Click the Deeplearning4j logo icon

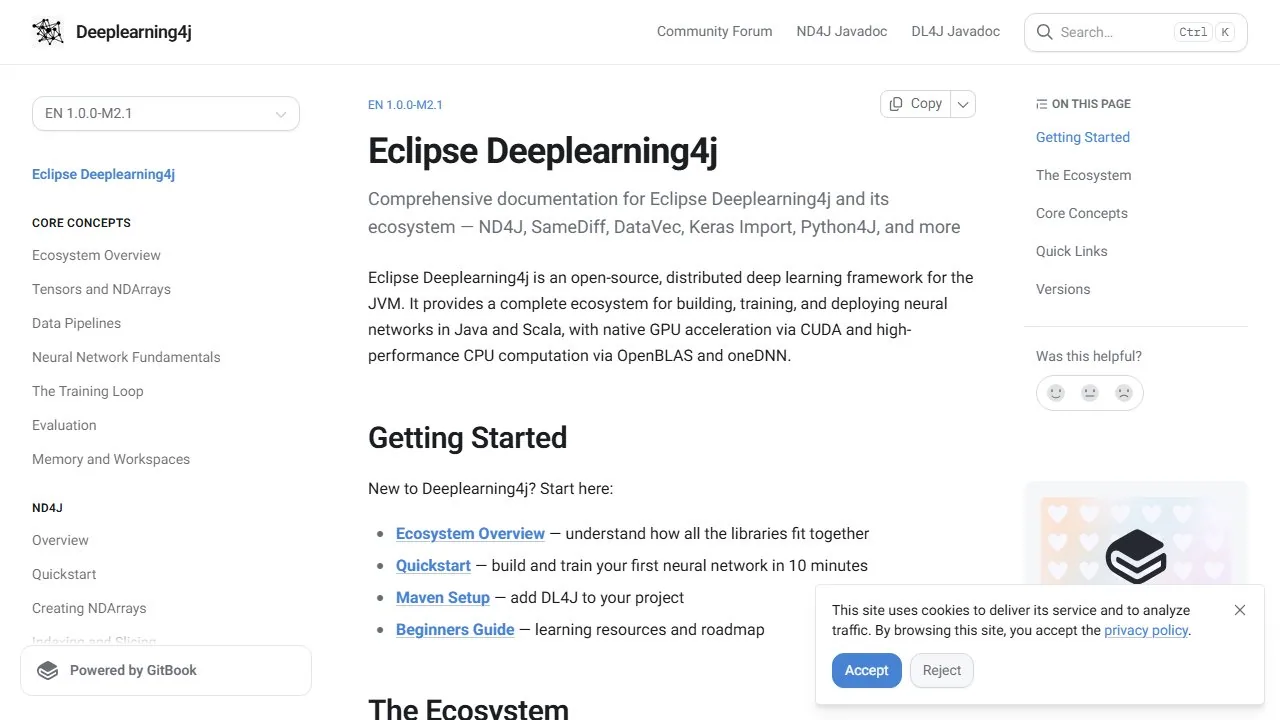48,32
